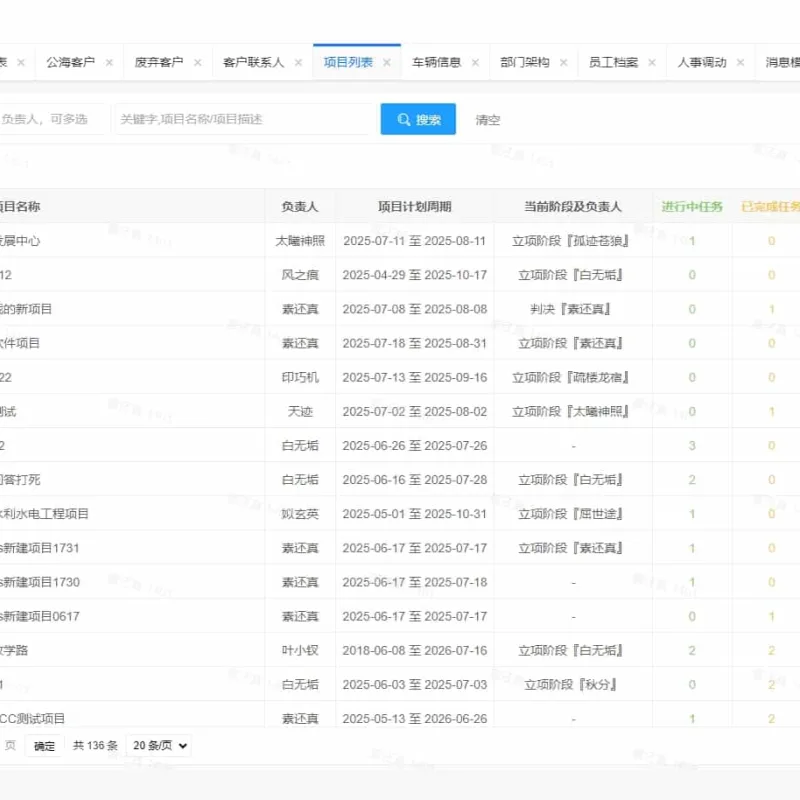Viewport: 800px width, 800px height.
Task: Click the total count text 共 136 条
Action: click(95, 745)
